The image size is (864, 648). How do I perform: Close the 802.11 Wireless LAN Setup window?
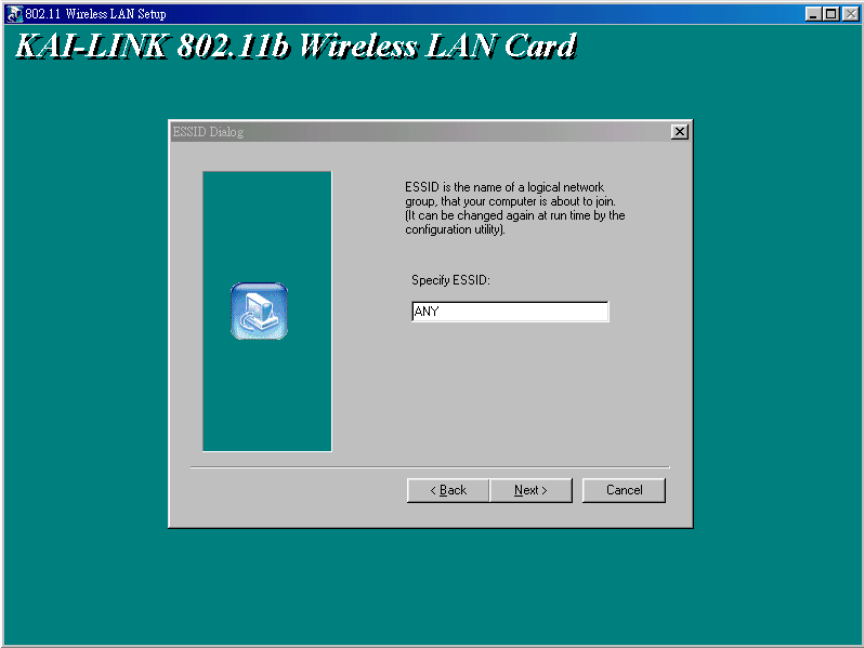pos(850,14)
